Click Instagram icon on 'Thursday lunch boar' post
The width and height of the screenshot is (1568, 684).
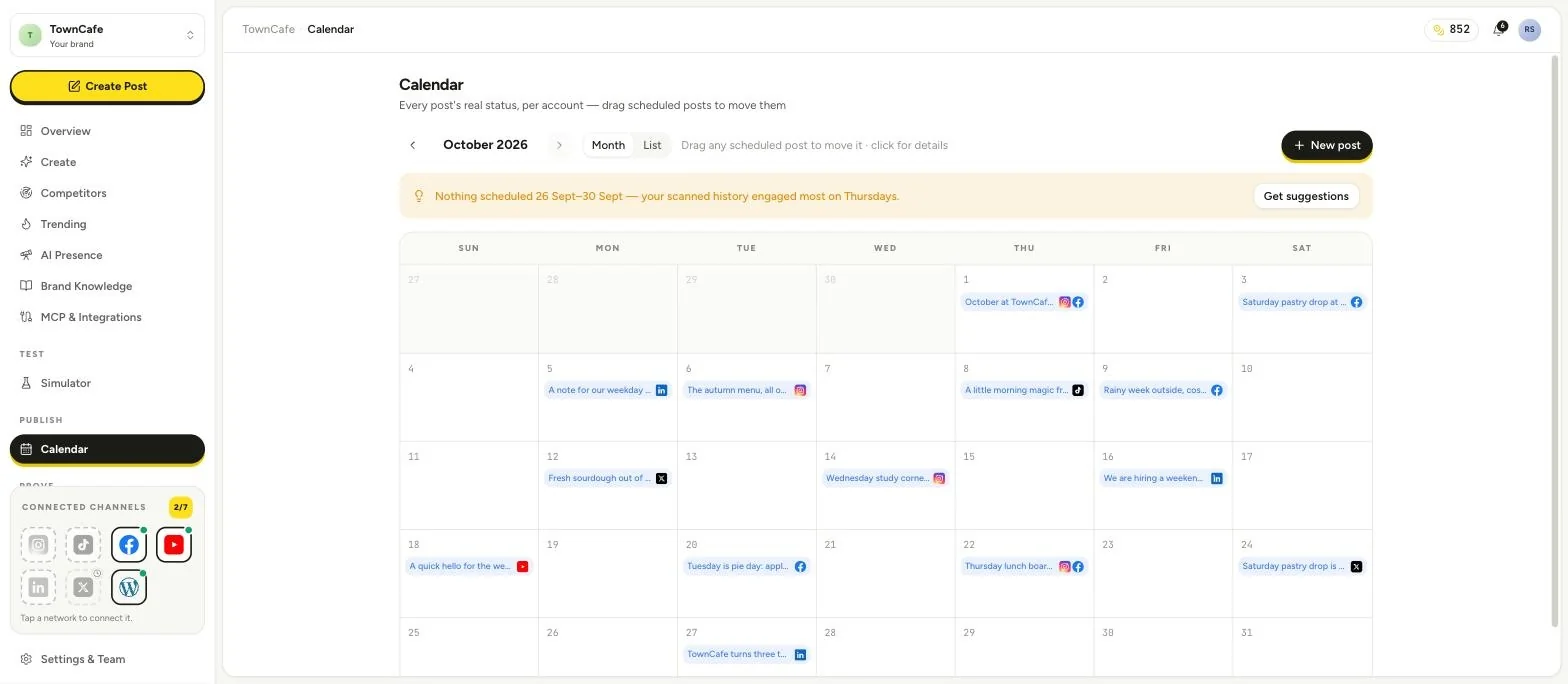coord(1065,566)
